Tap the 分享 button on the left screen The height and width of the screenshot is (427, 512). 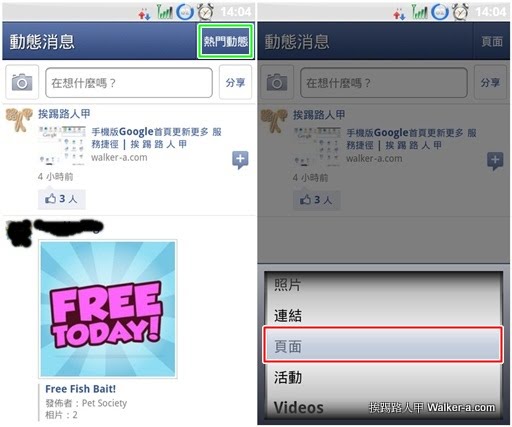click(235, 82)
